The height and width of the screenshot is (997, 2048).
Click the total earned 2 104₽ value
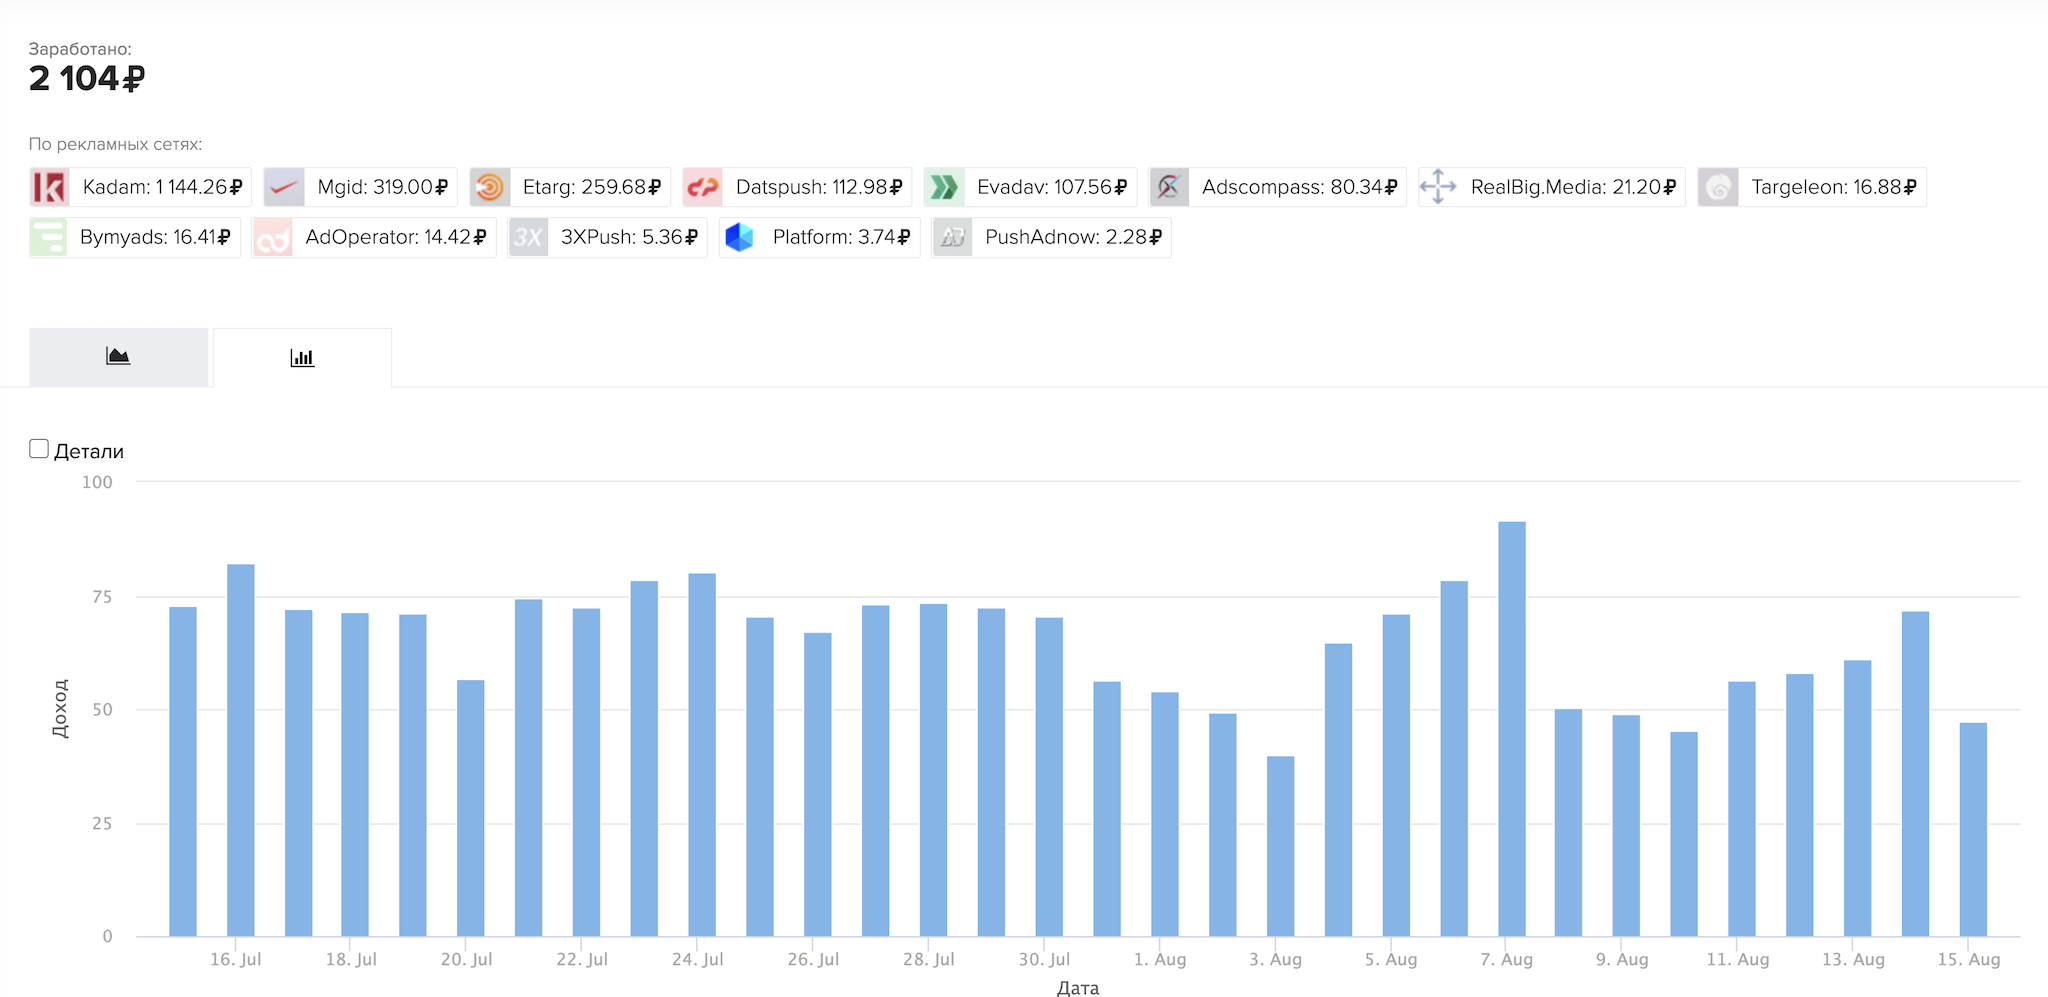click(87, 78)
